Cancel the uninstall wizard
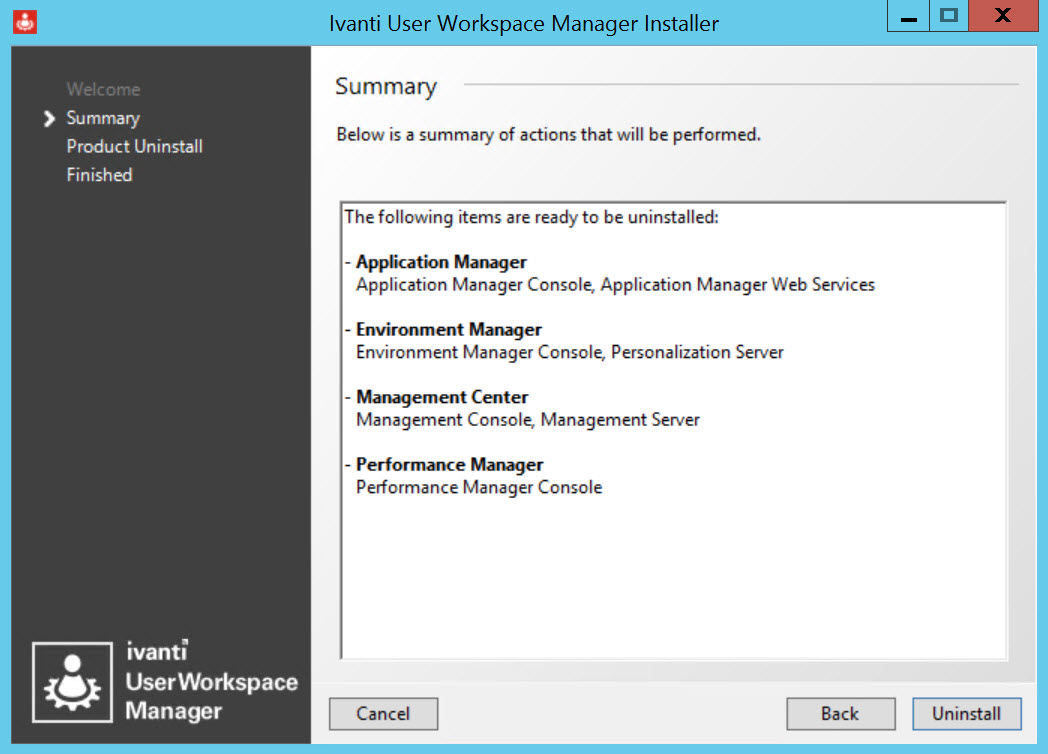 pos(383,713)
